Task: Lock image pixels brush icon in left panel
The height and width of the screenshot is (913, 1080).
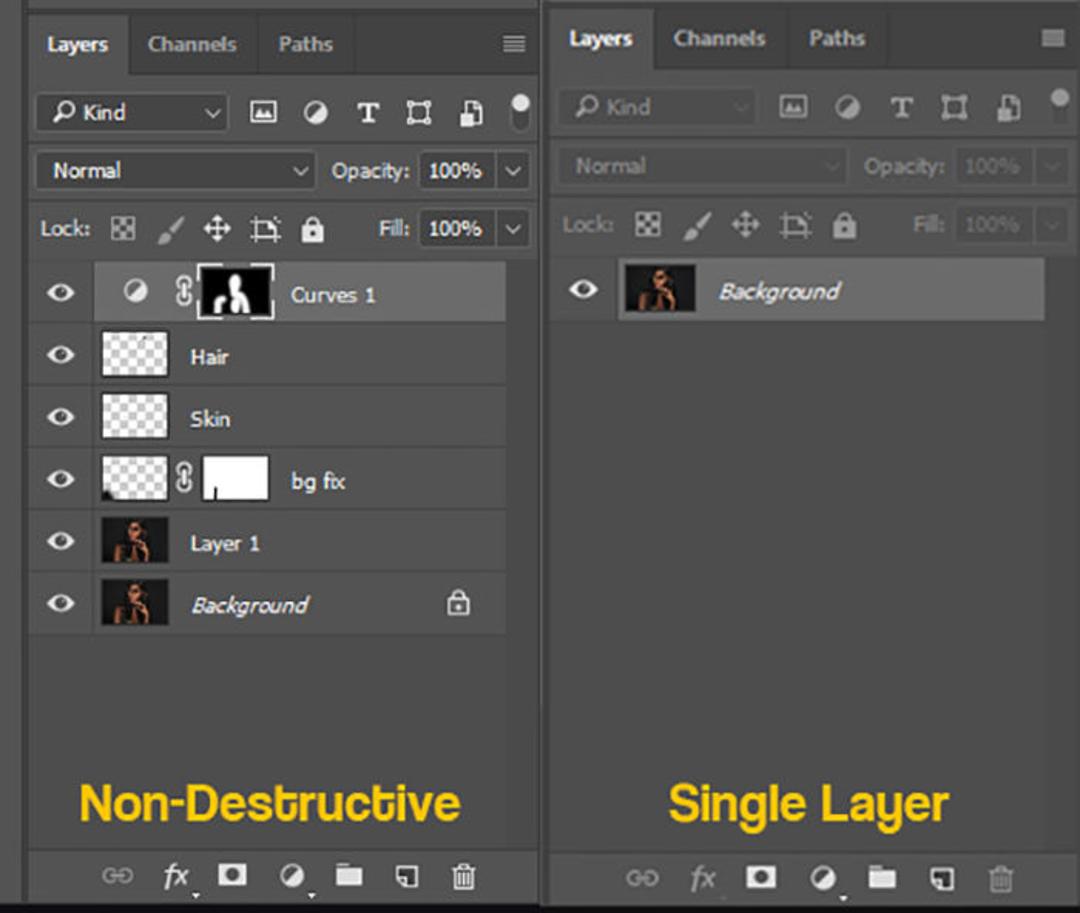Action: (171, 229)
